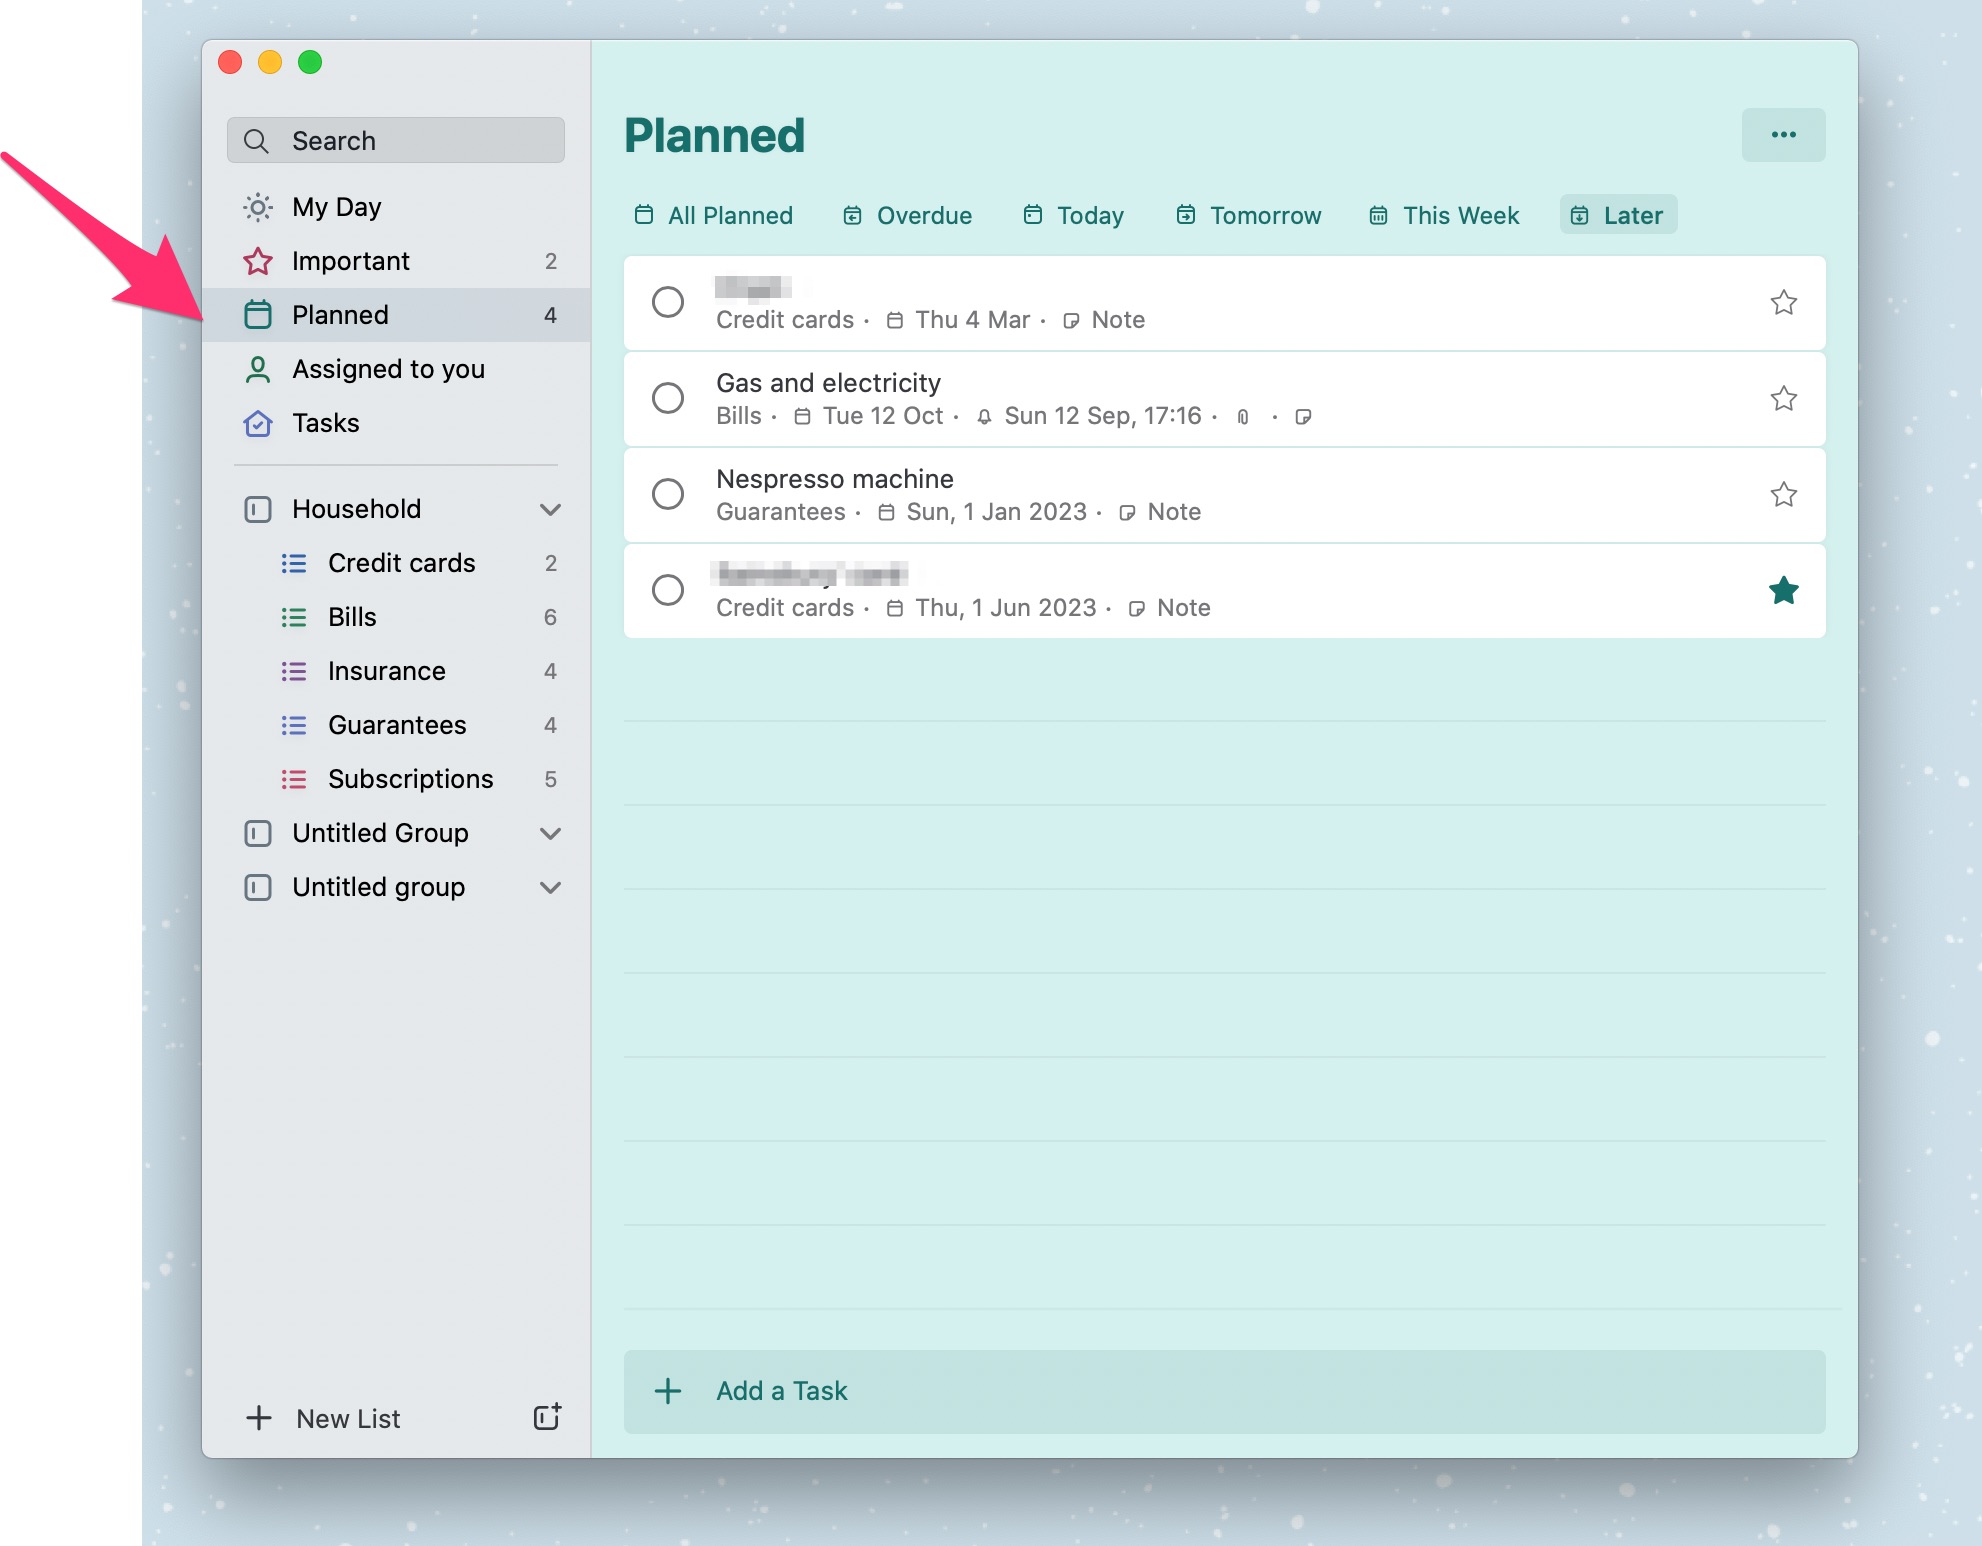1982x1546 pixels.
Task: Open the My Day sun icon
Action: pos(258,207)
